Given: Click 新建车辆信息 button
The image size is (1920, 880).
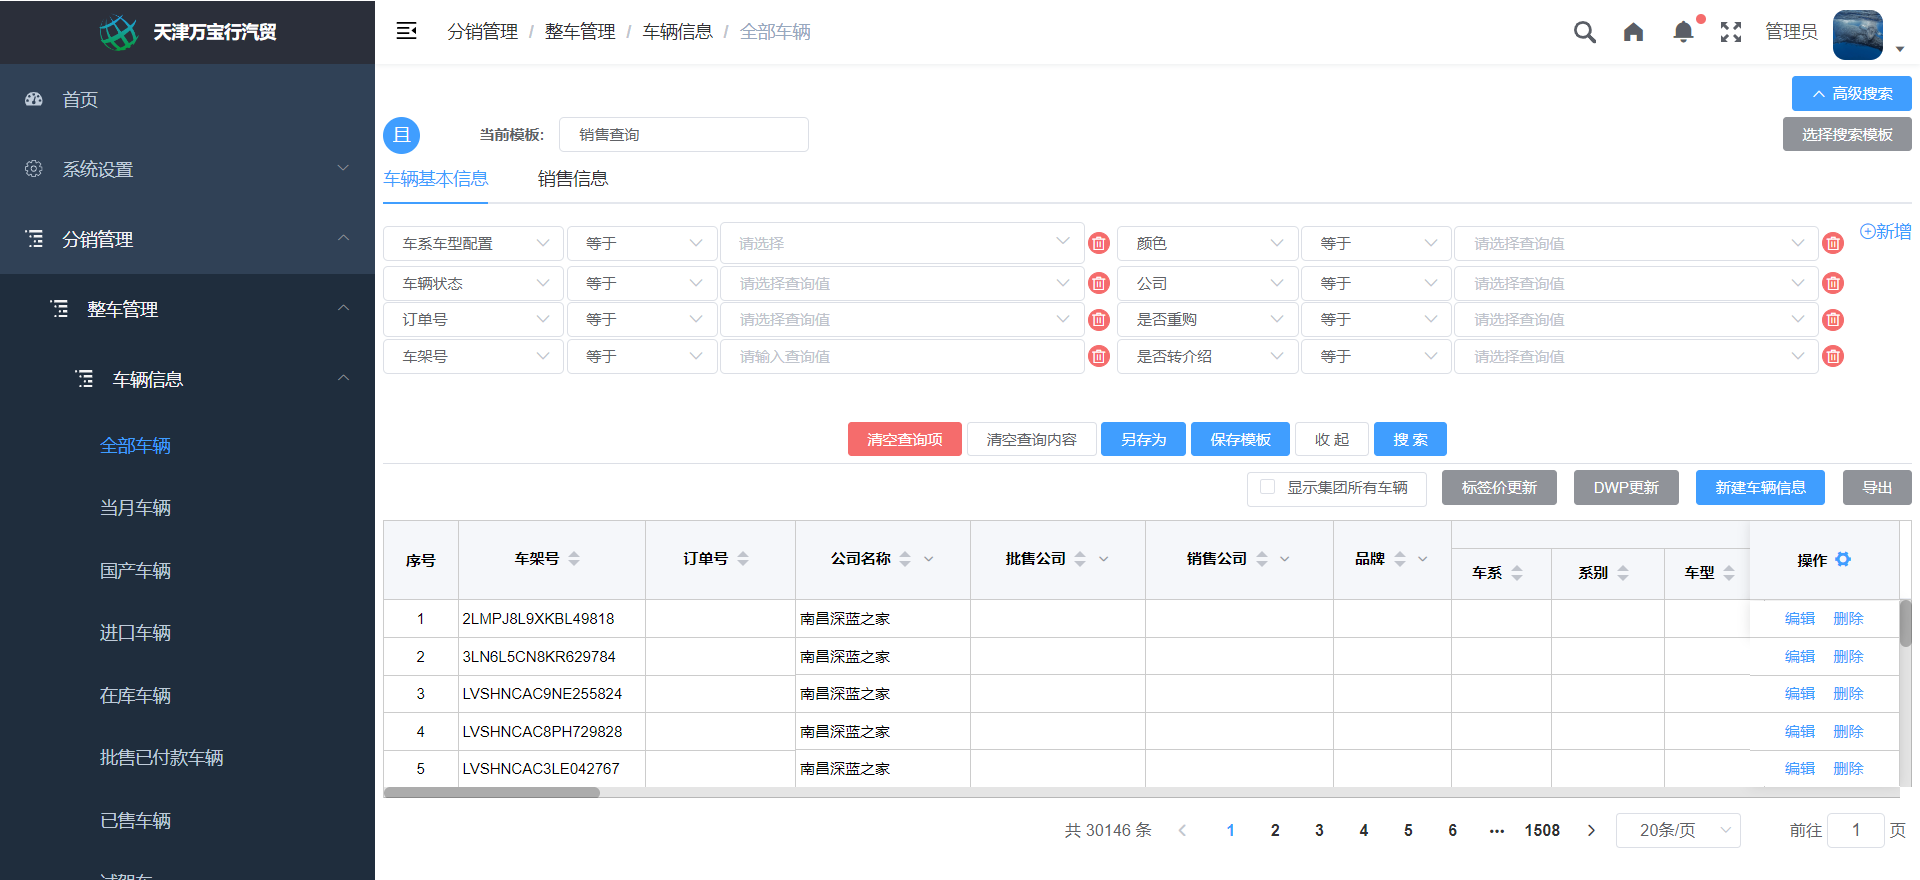Looking at the screenshot, I should tap(1760, 487).
